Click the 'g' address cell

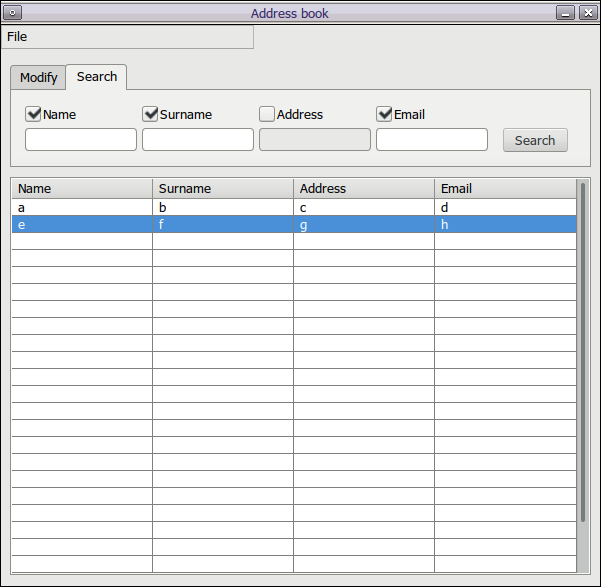[x=364, y=224]
